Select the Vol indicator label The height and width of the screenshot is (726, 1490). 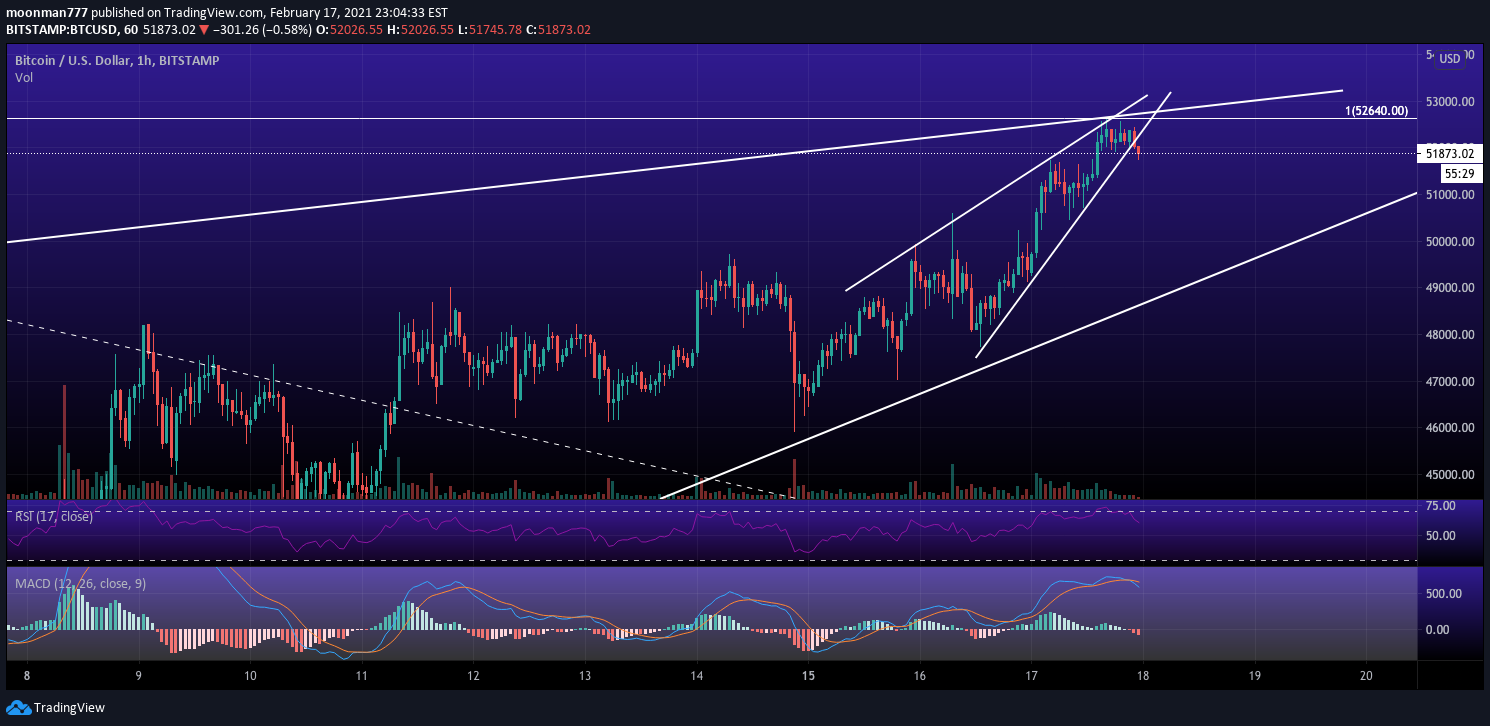24,78
